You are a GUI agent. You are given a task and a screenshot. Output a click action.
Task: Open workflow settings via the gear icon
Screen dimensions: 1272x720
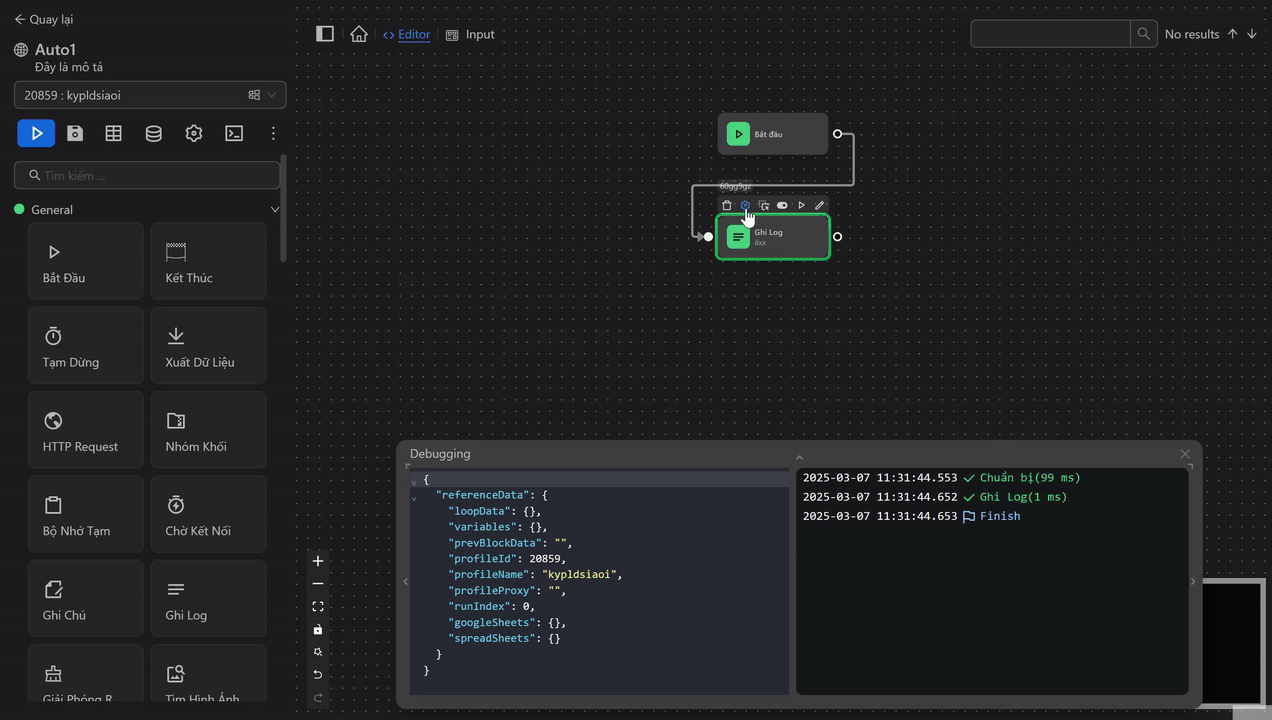pos(194,132)
